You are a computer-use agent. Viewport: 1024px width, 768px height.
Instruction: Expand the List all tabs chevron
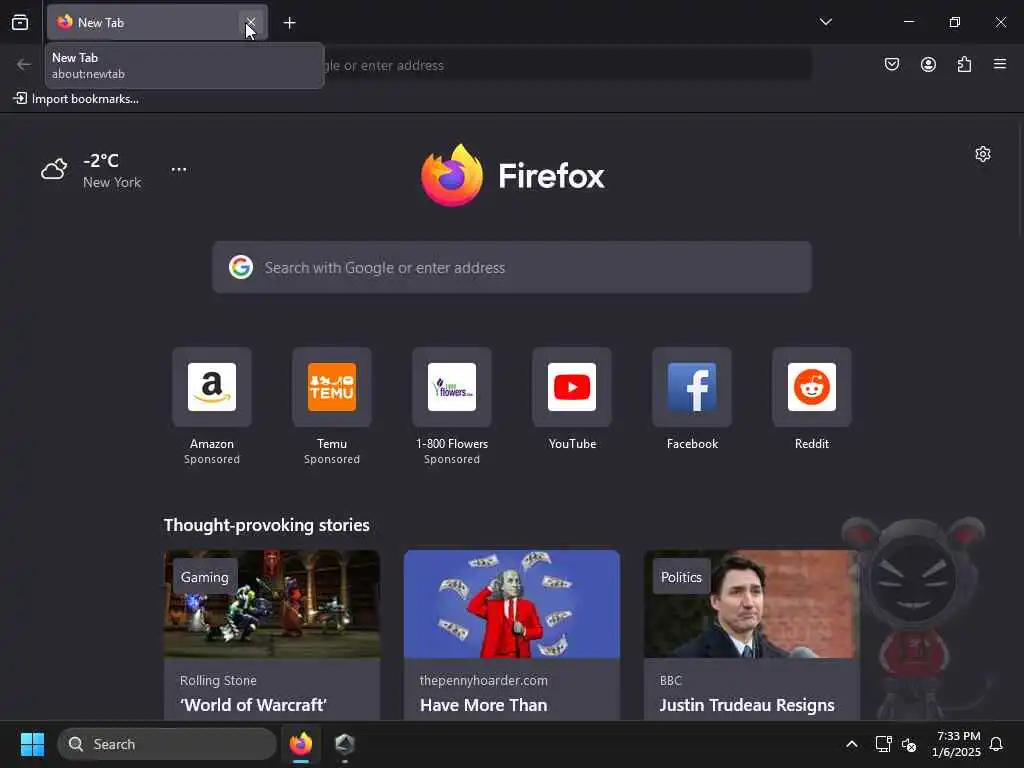coord(825,22)
